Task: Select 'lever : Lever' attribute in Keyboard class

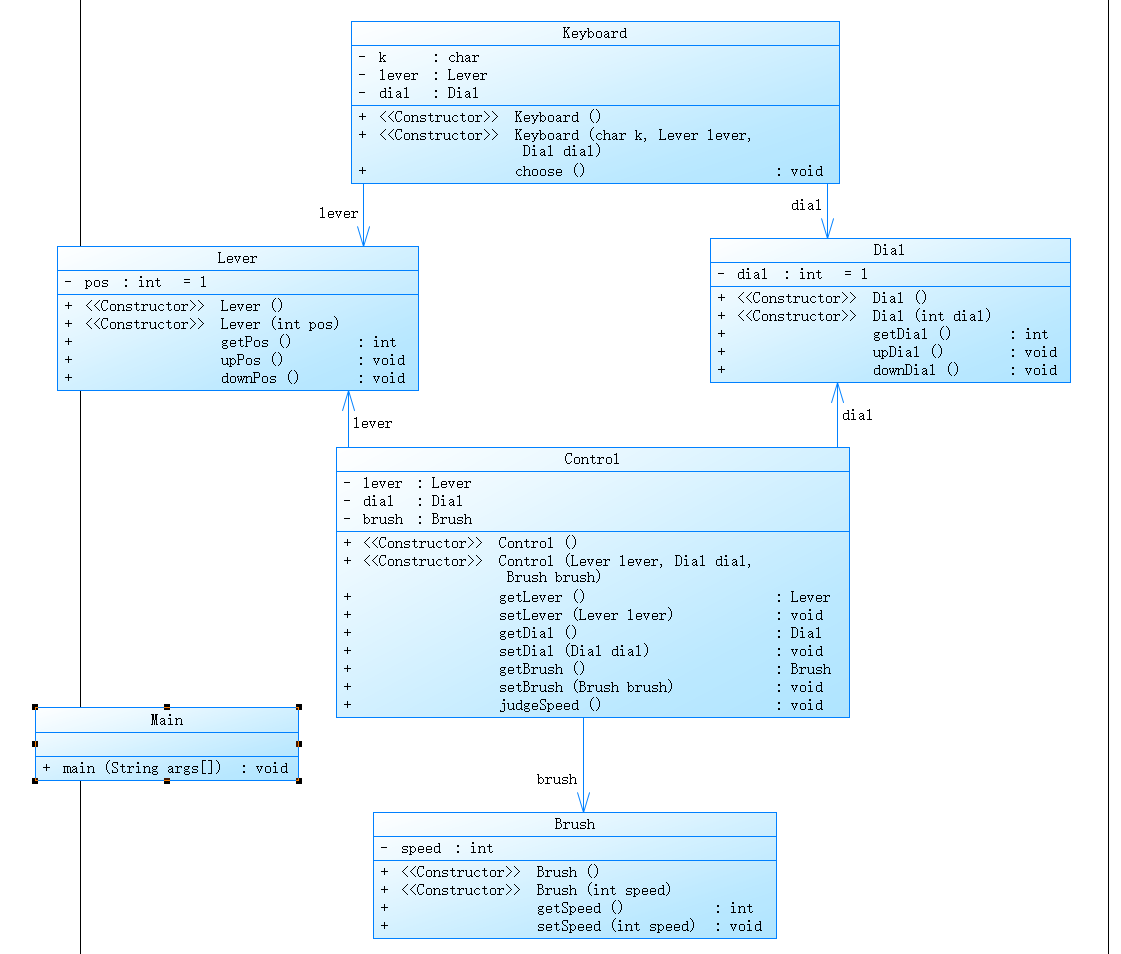Action: tap(423, 75)
